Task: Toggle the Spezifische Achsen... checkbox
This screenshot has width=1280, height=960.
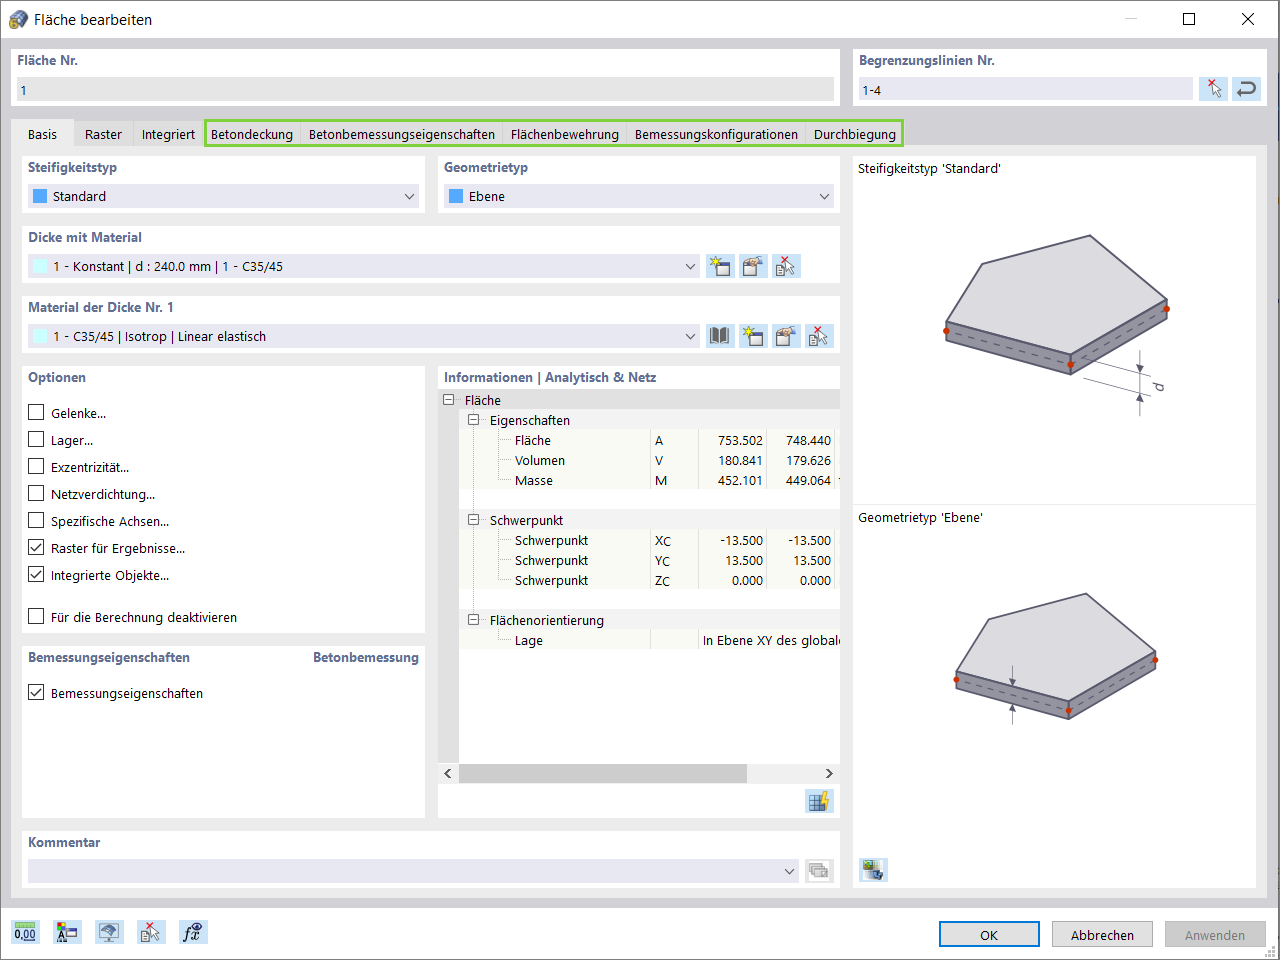Action: point(37,521)
